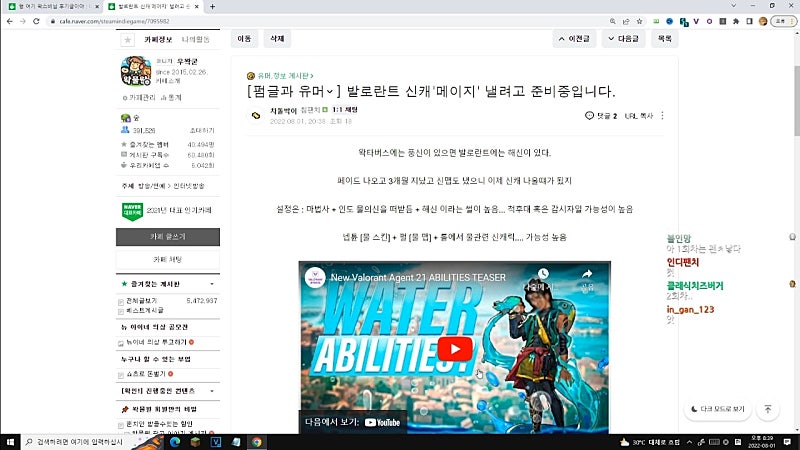
Task: Go to next post 다음글
Action: [623, 39]
